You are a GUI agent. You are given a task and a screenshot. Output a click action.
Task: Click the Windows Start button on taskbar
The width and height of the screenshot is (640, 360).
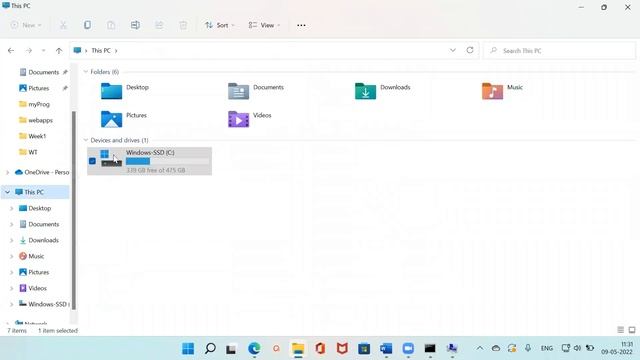point(188,349)
